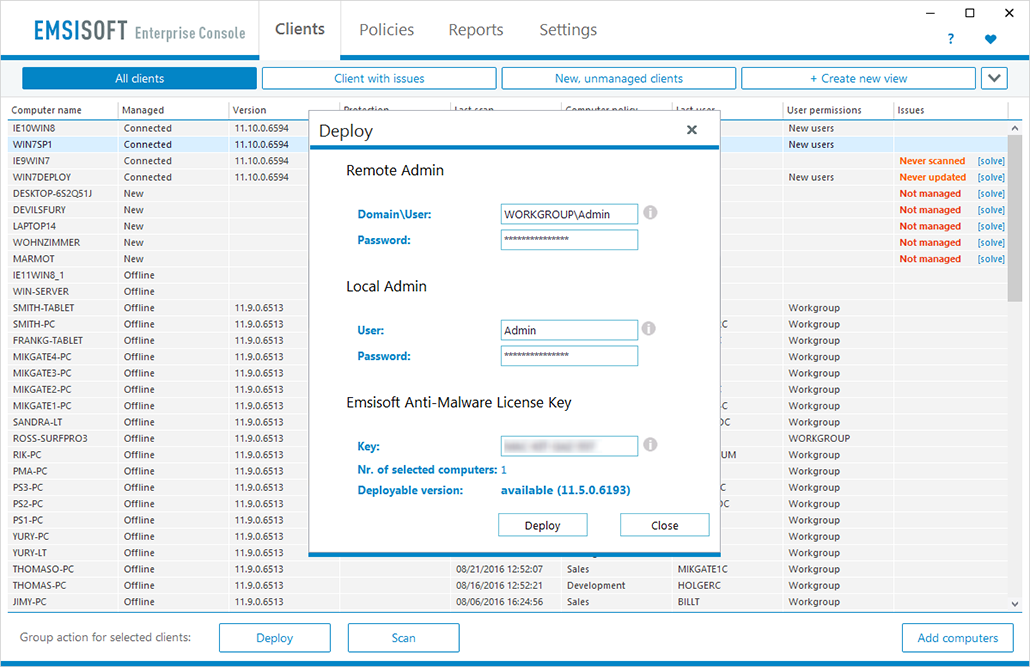
Task: Select New, unmanaged clients view
Action: 619,78
